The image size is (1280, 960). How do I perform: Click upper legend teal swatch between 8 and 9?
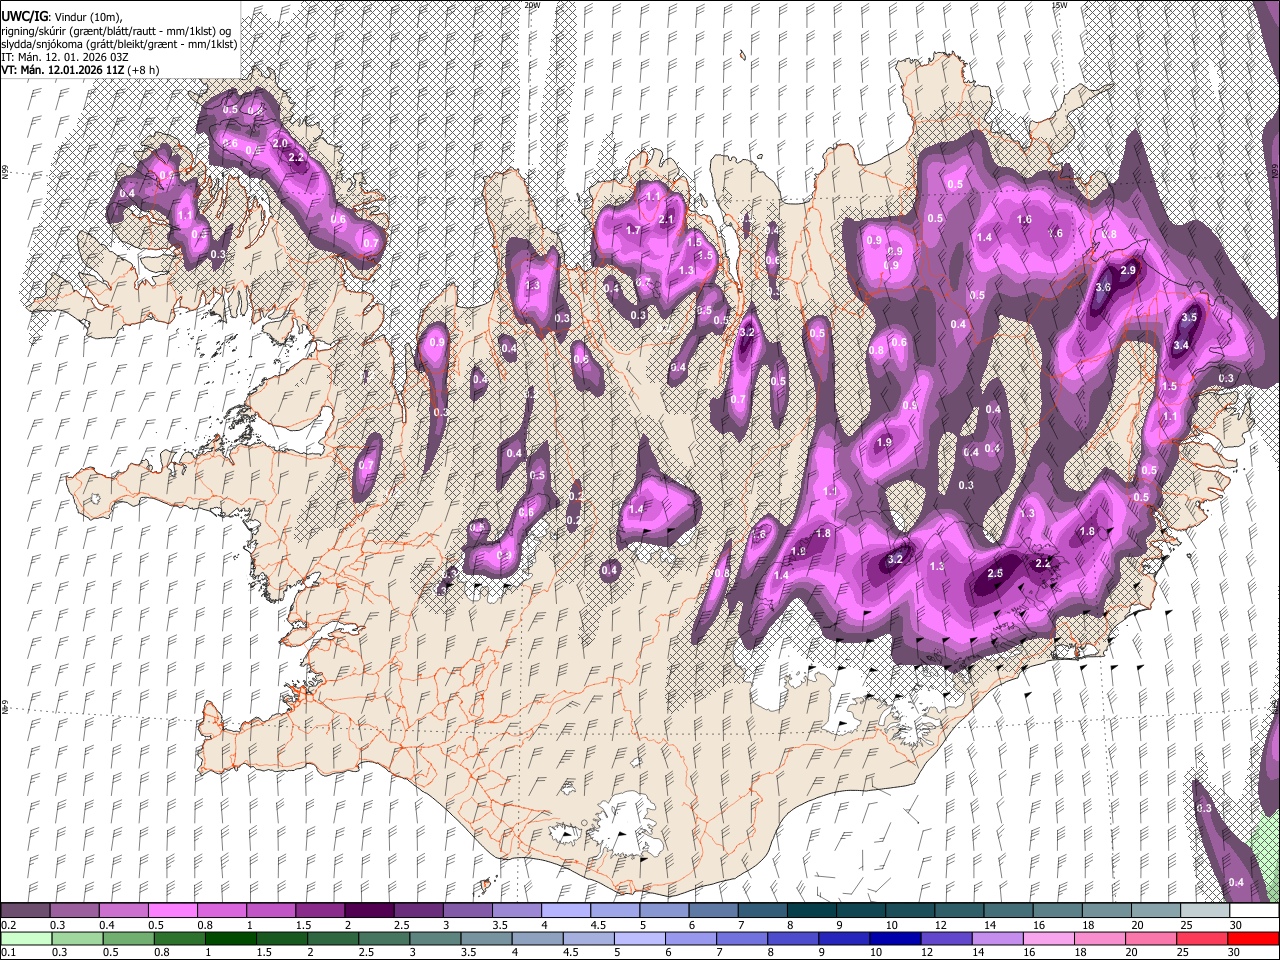811,910
